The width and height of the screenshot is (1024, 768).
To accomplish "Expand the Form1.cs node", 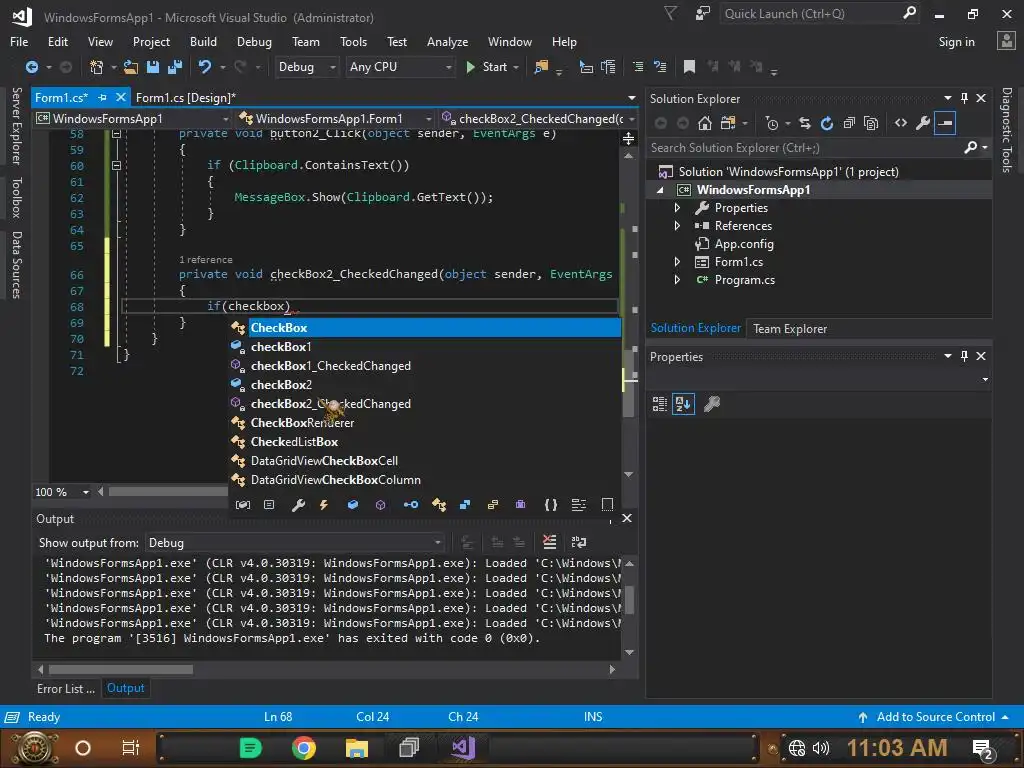I will click(x=677, y=262).
